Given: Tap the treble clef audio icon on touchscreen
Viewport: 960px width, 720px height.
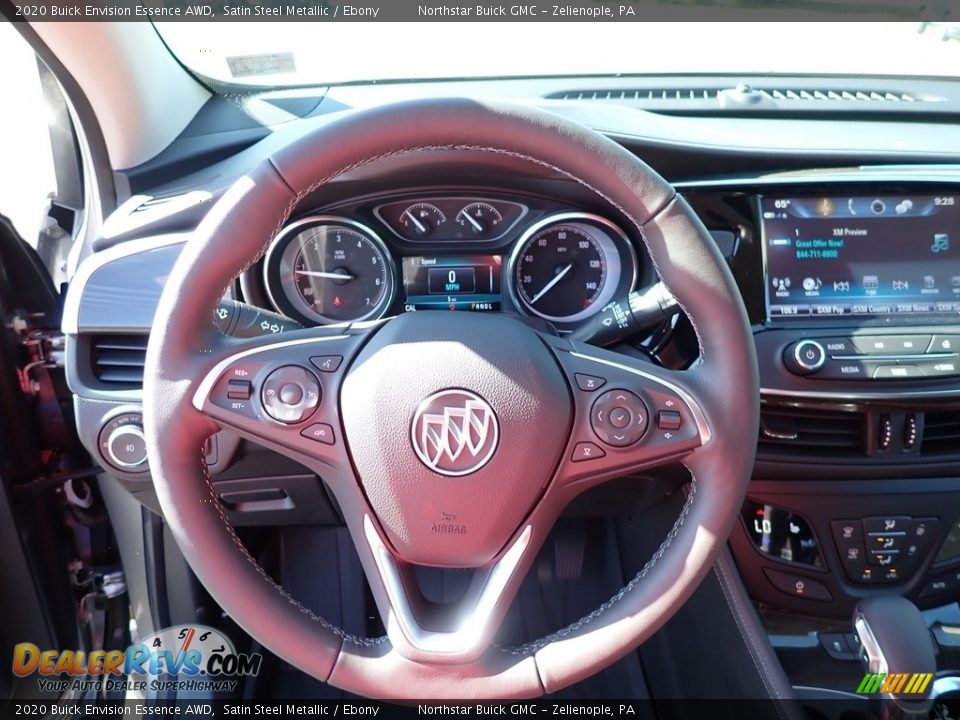Looking at the screenshot, I should coord(826,207).
